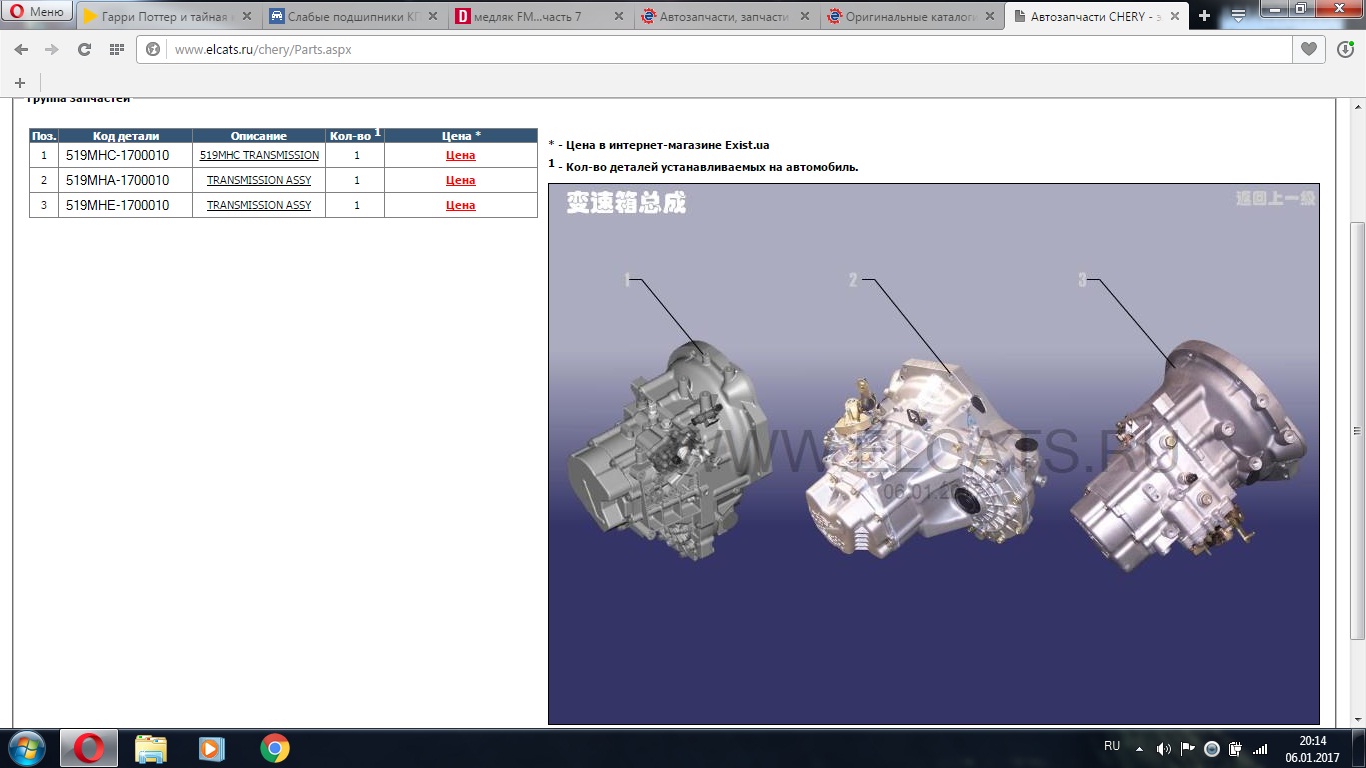Select the part code 519MHA-1700010
This screenshot has height=768, width=1366.
pyautogui.click(x=117, y=180)
